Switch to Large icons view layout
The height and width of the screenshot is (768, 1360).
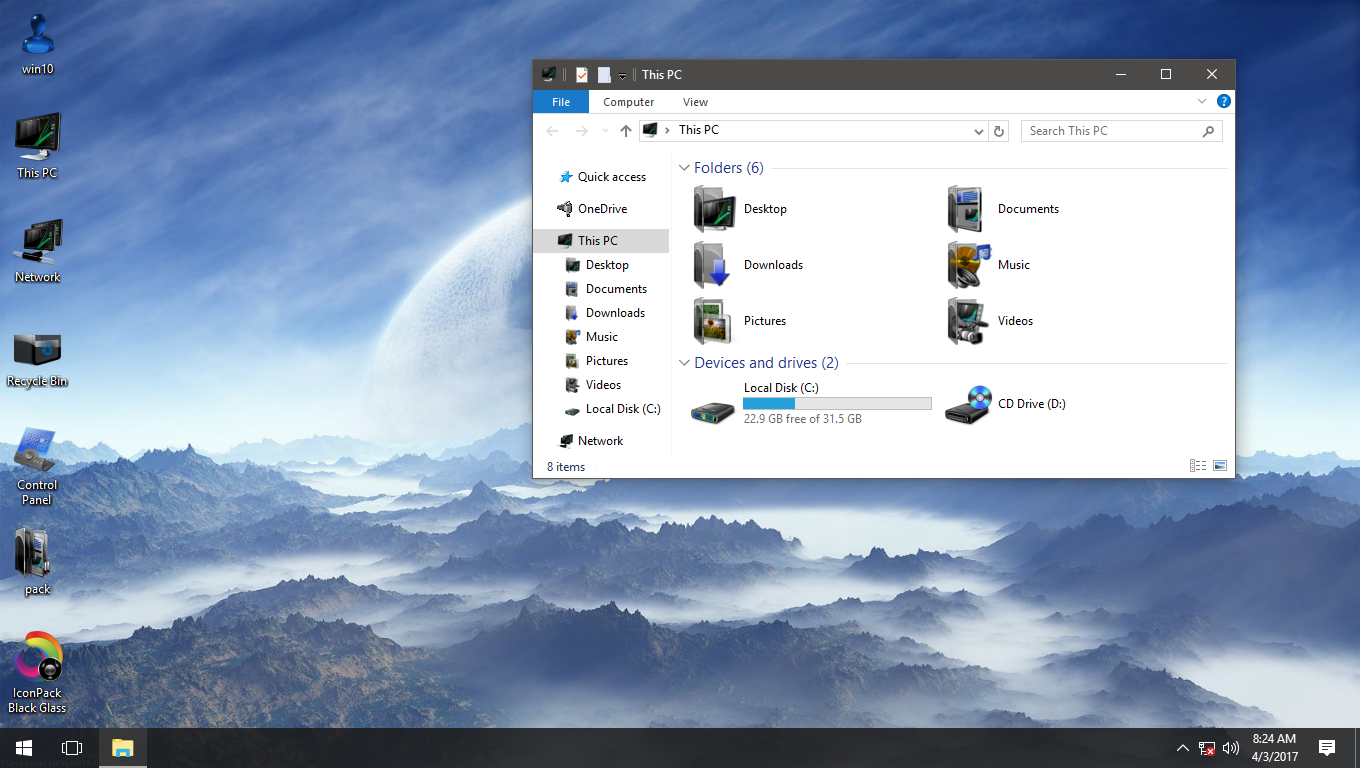1220,466
